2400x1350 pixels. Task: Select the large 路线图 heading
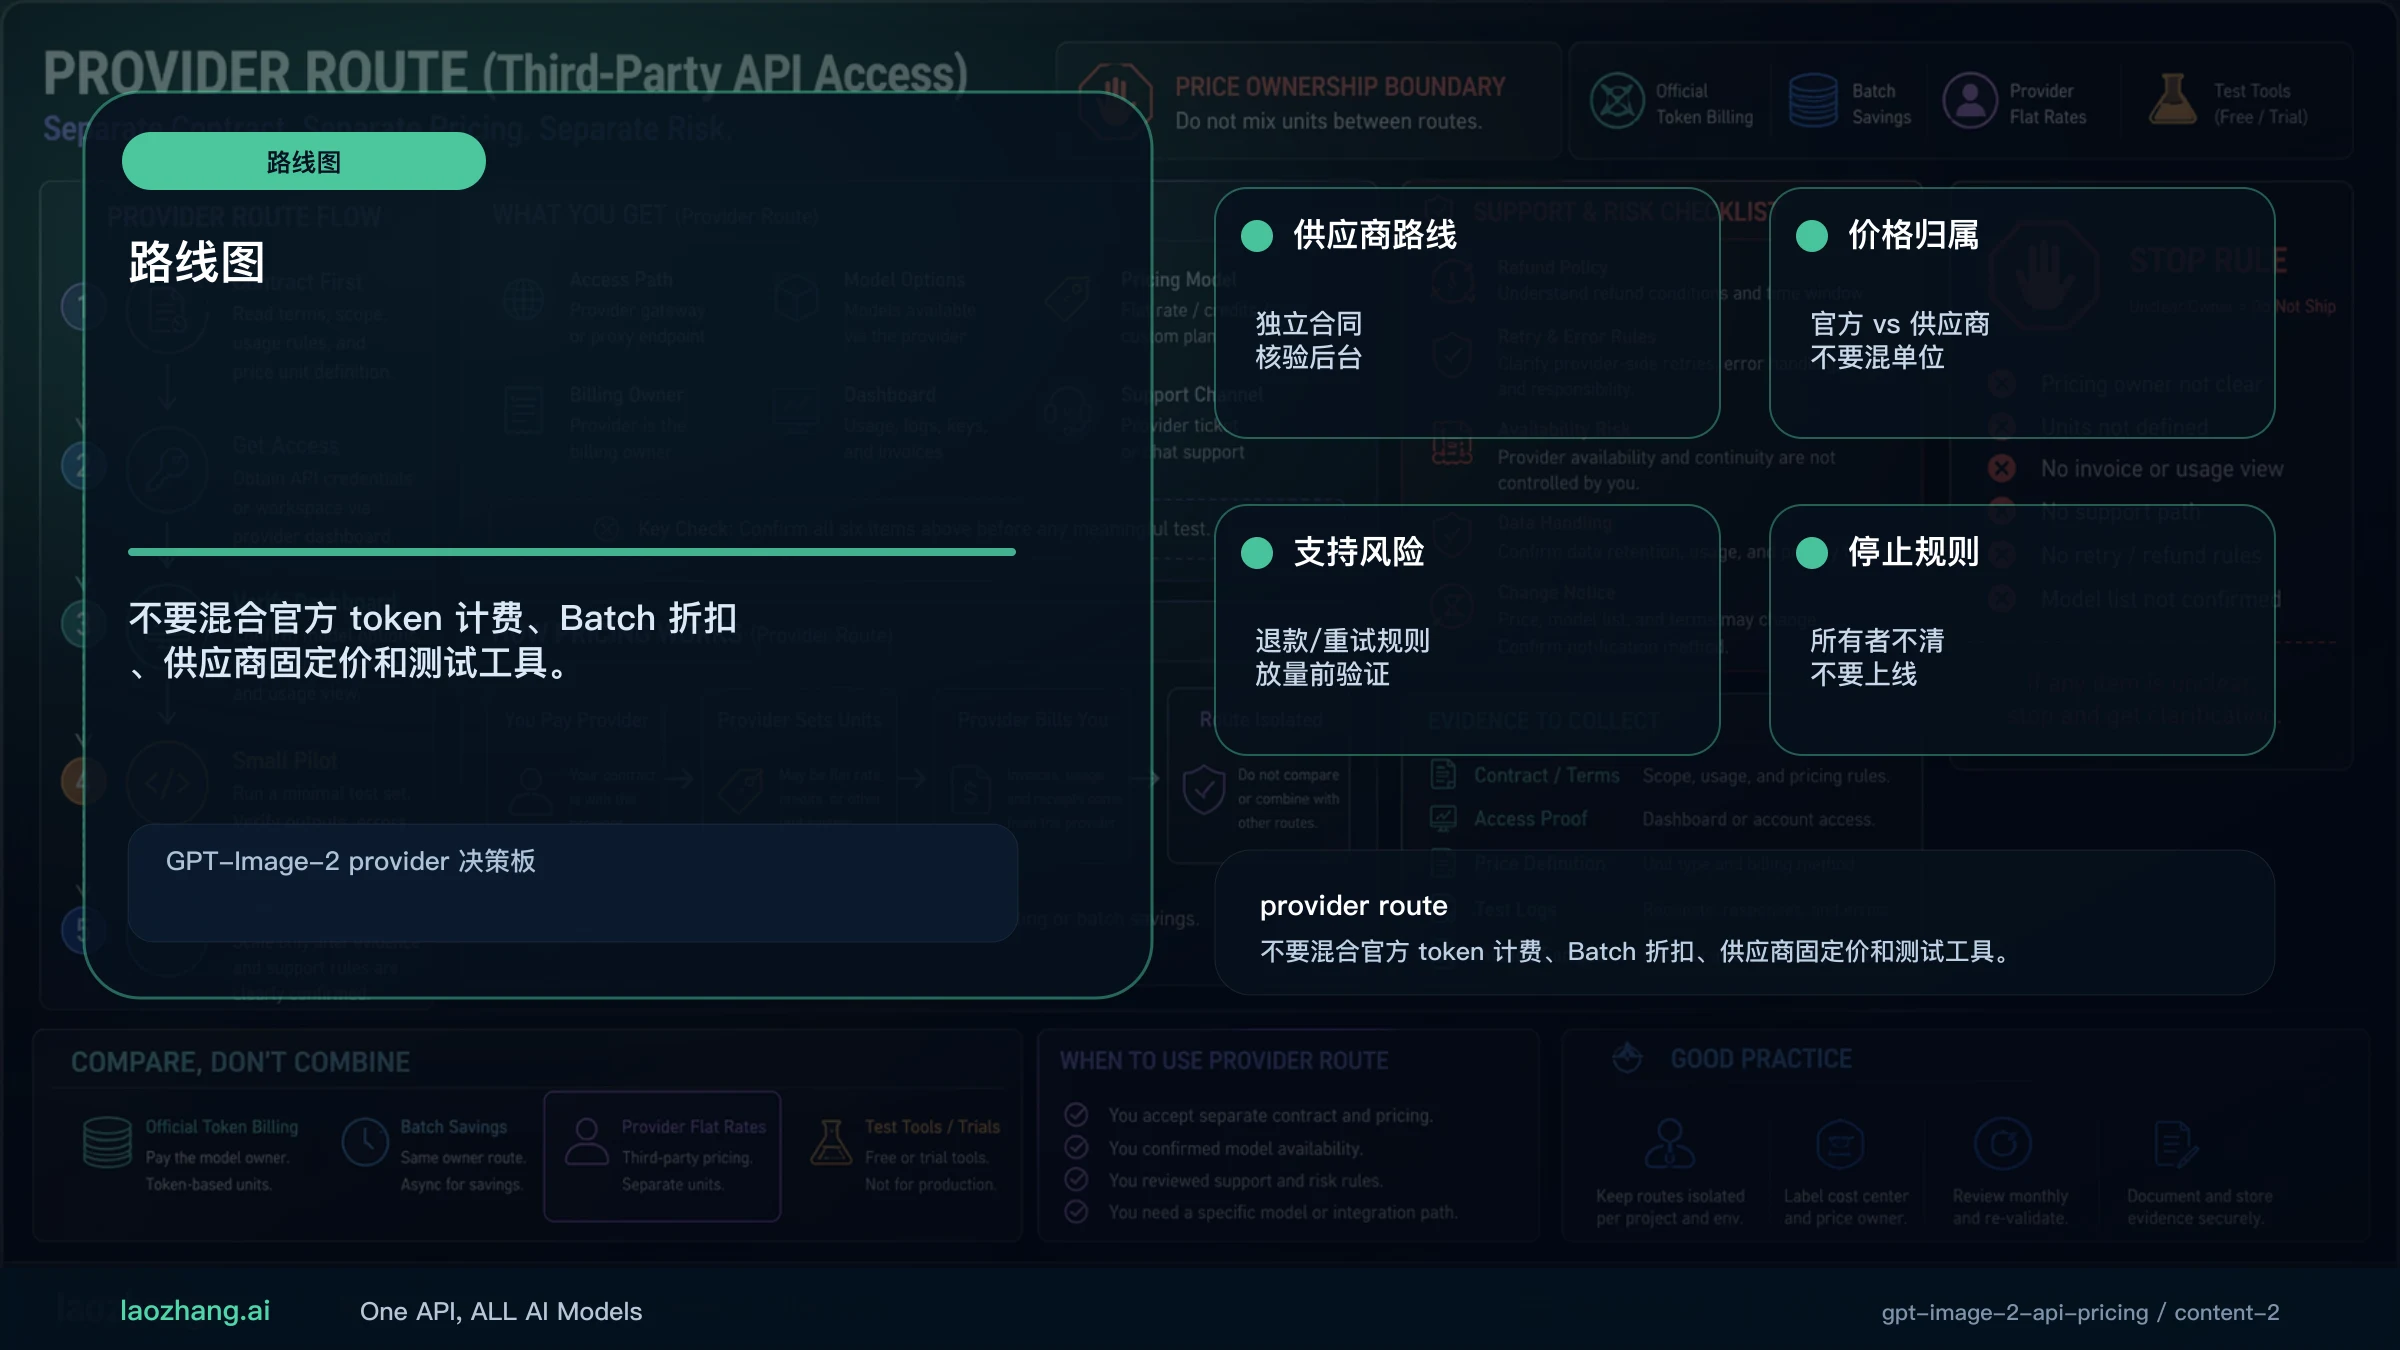(197, 262)
